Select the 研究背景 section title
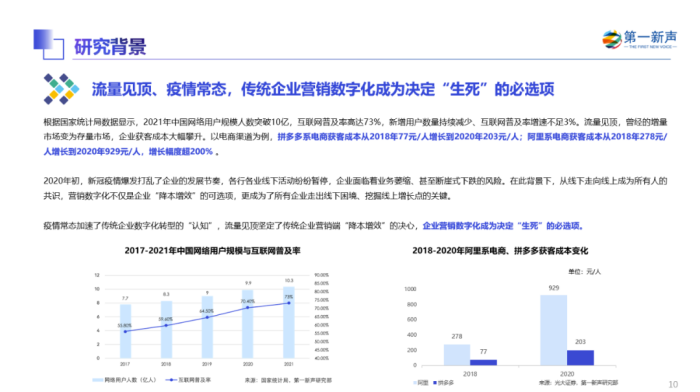700x392 pixels. (110, 46)
